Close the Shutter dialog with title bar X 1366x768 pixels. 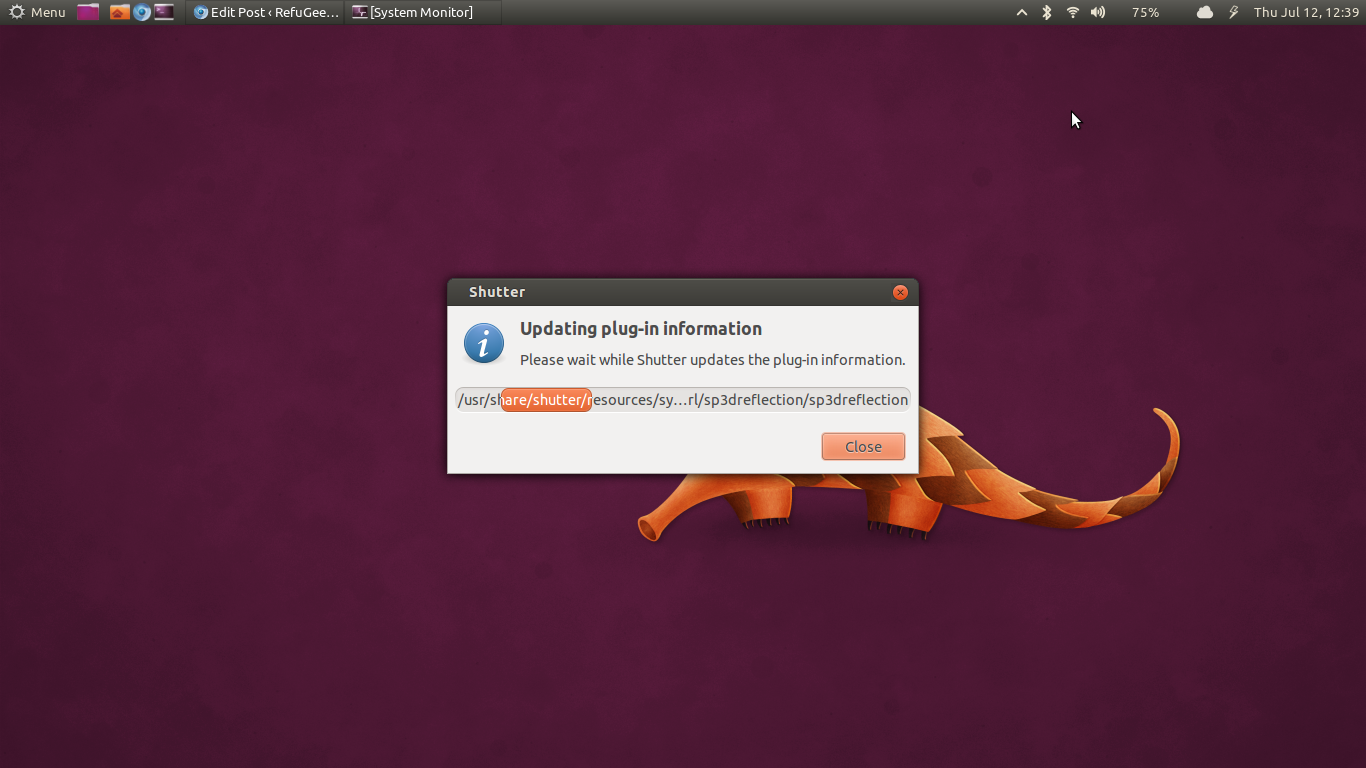[x=900, y=292]
